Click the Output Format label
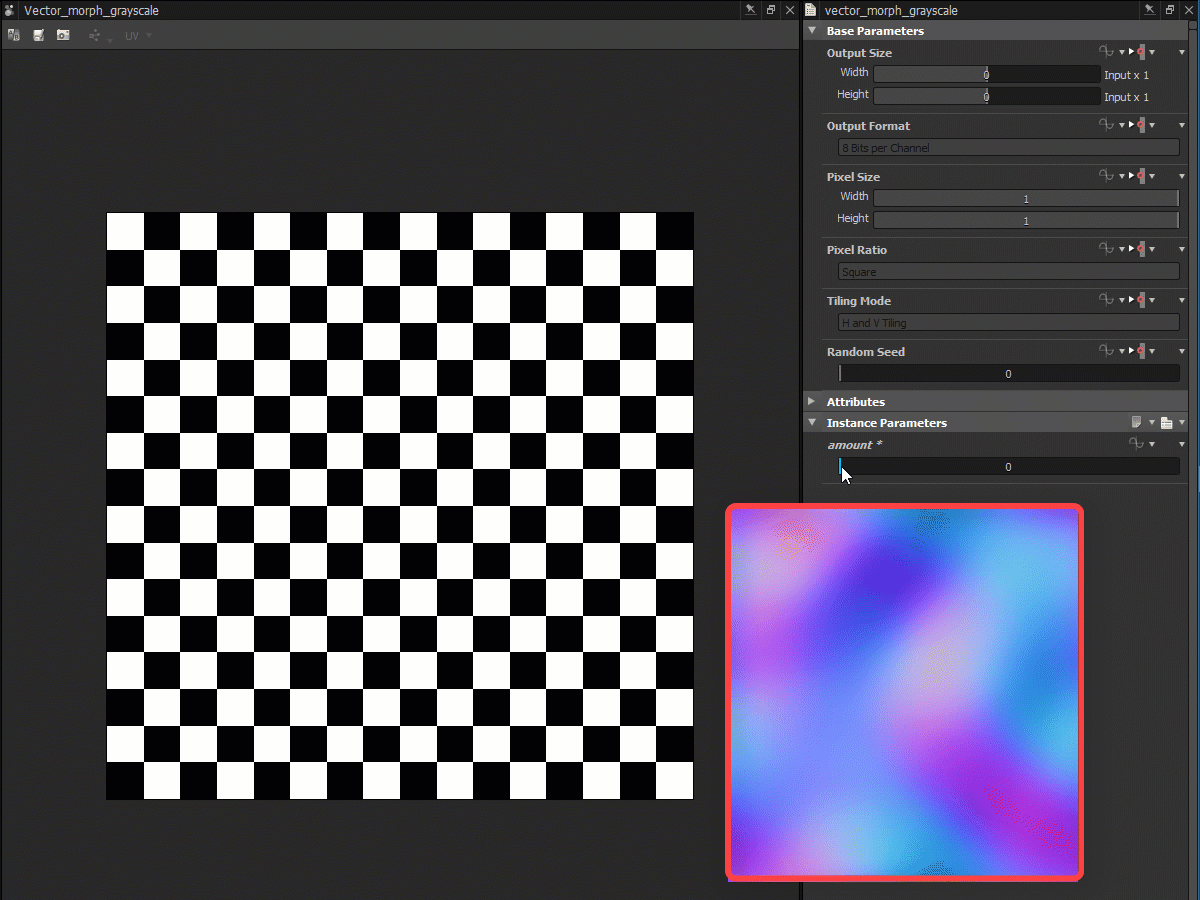 tap(868, 126)
